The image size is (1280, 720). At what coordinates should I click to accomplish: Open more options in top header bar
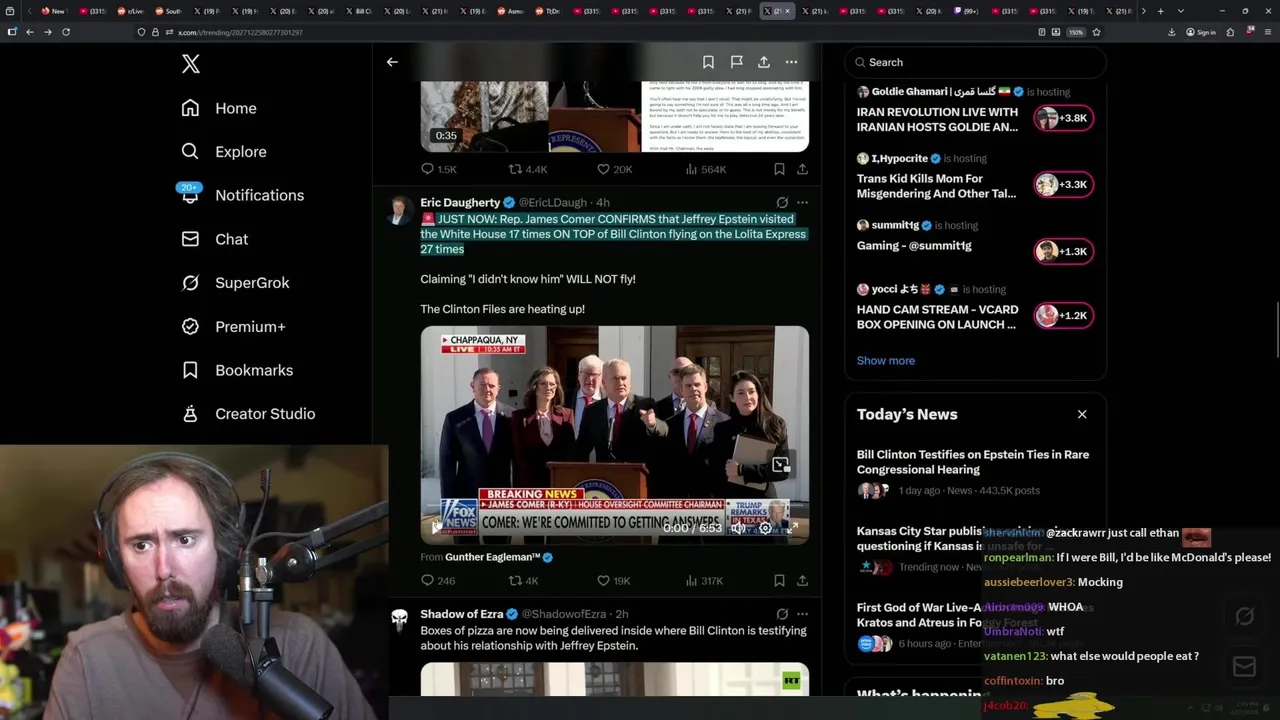(x=791, y=62)
